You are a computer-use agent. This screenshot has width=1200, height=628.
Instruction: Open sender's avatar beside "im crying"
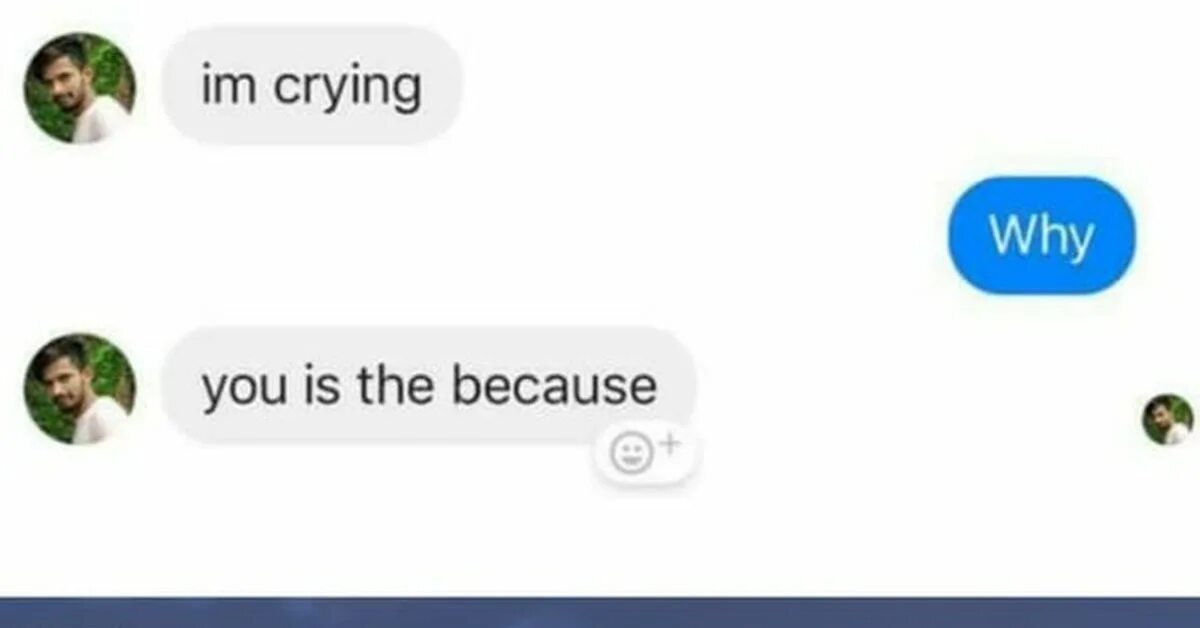tap(80, 88)
